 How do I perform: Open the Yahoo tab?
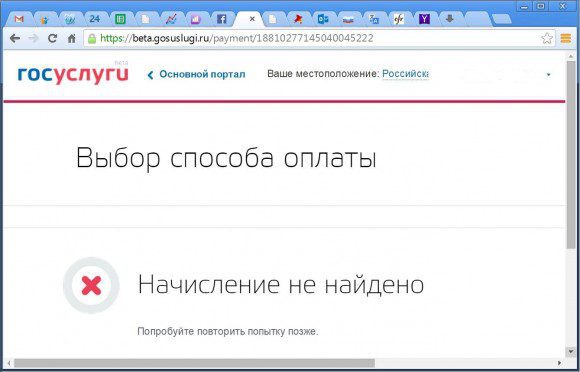(424, 19)
